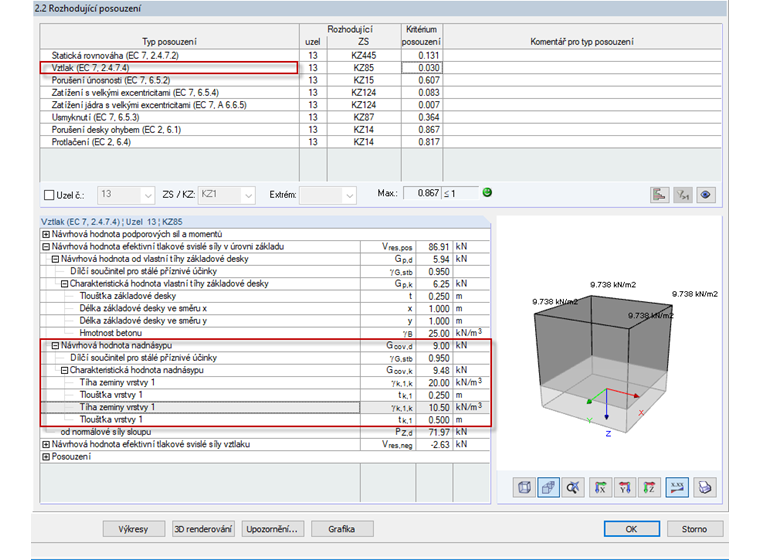Click the Grafika button

(342, 529)
